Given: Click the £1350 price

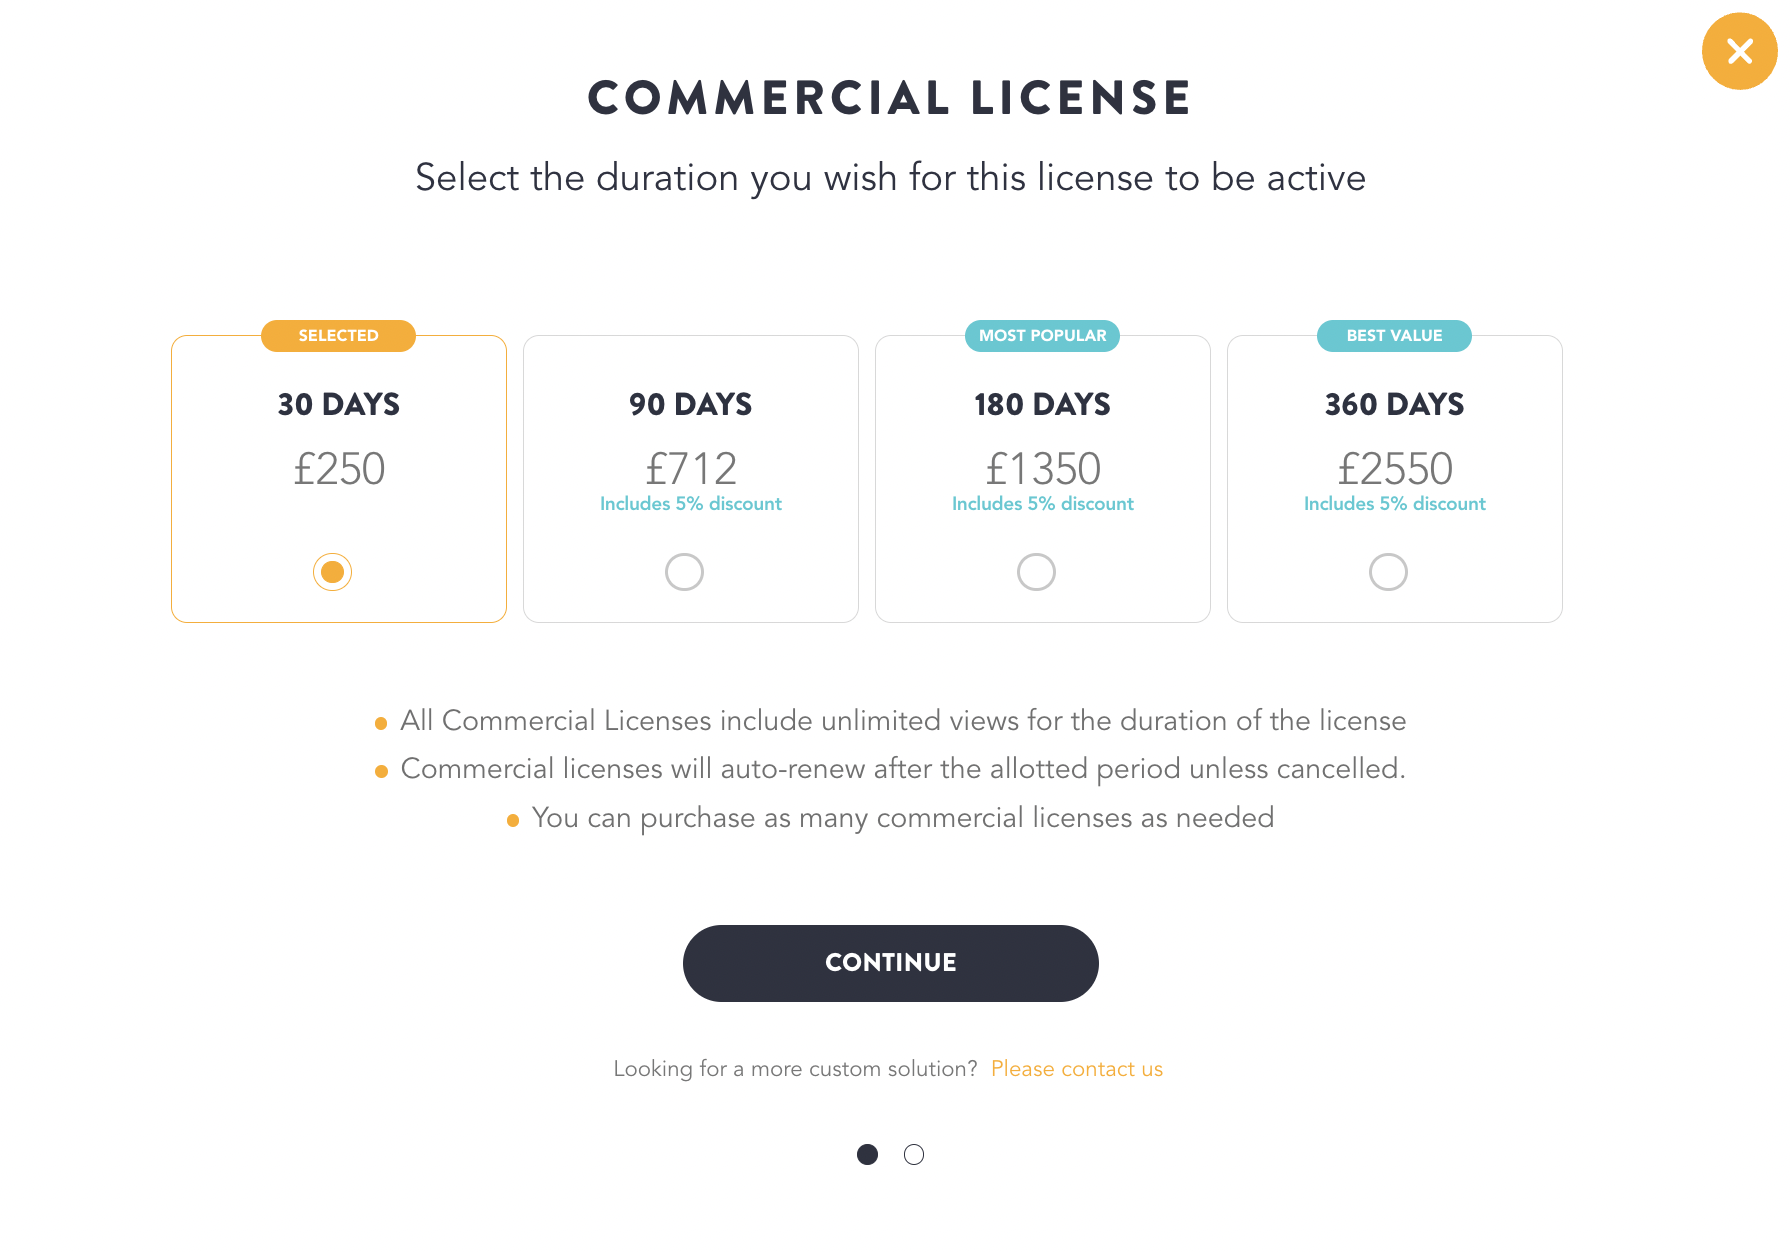Looking at the screenshot, I should tap(1042, 469).
